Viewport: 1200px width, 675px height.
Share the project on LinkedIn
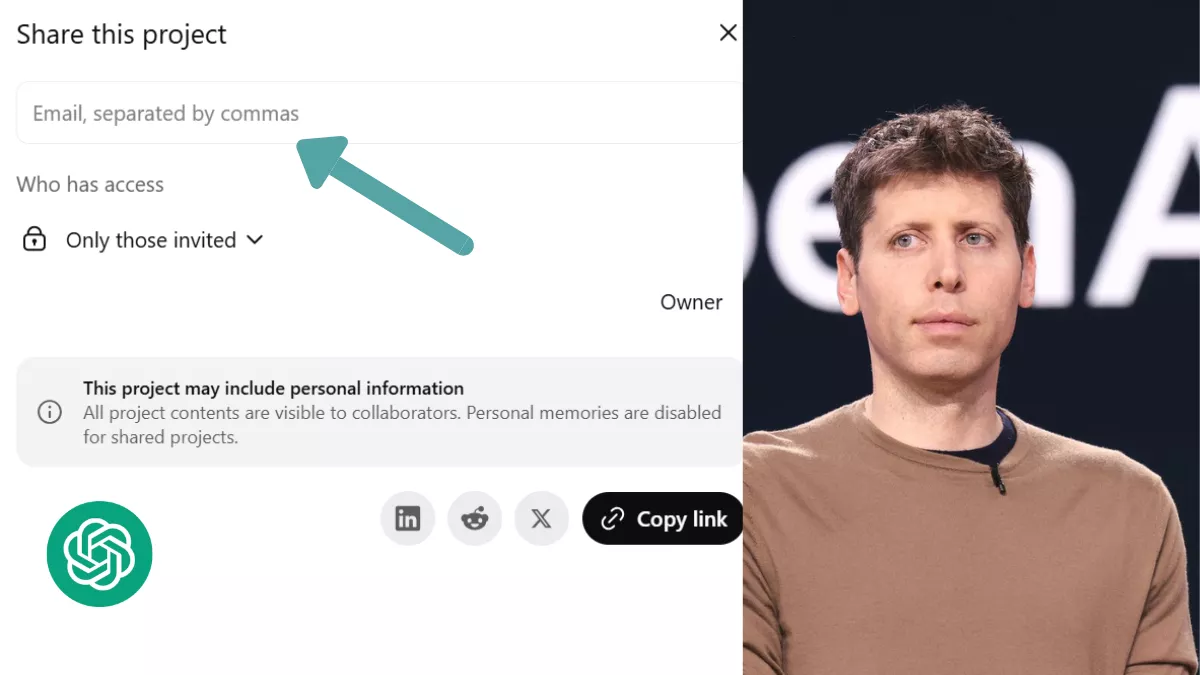408,519
